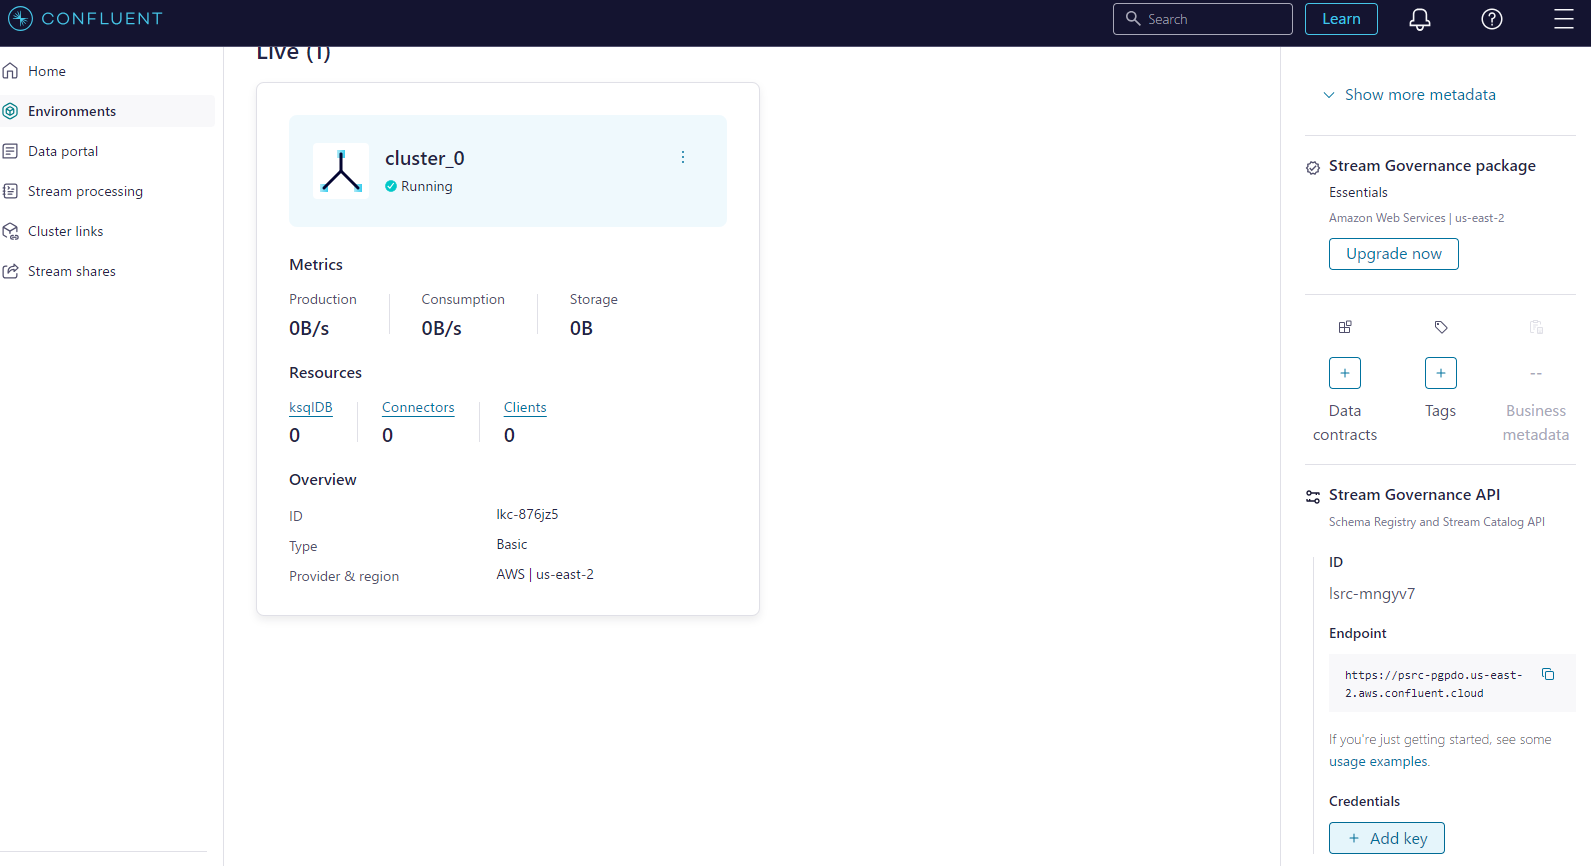
Task: Open the Clients link
Action: [x=525, y=407]
